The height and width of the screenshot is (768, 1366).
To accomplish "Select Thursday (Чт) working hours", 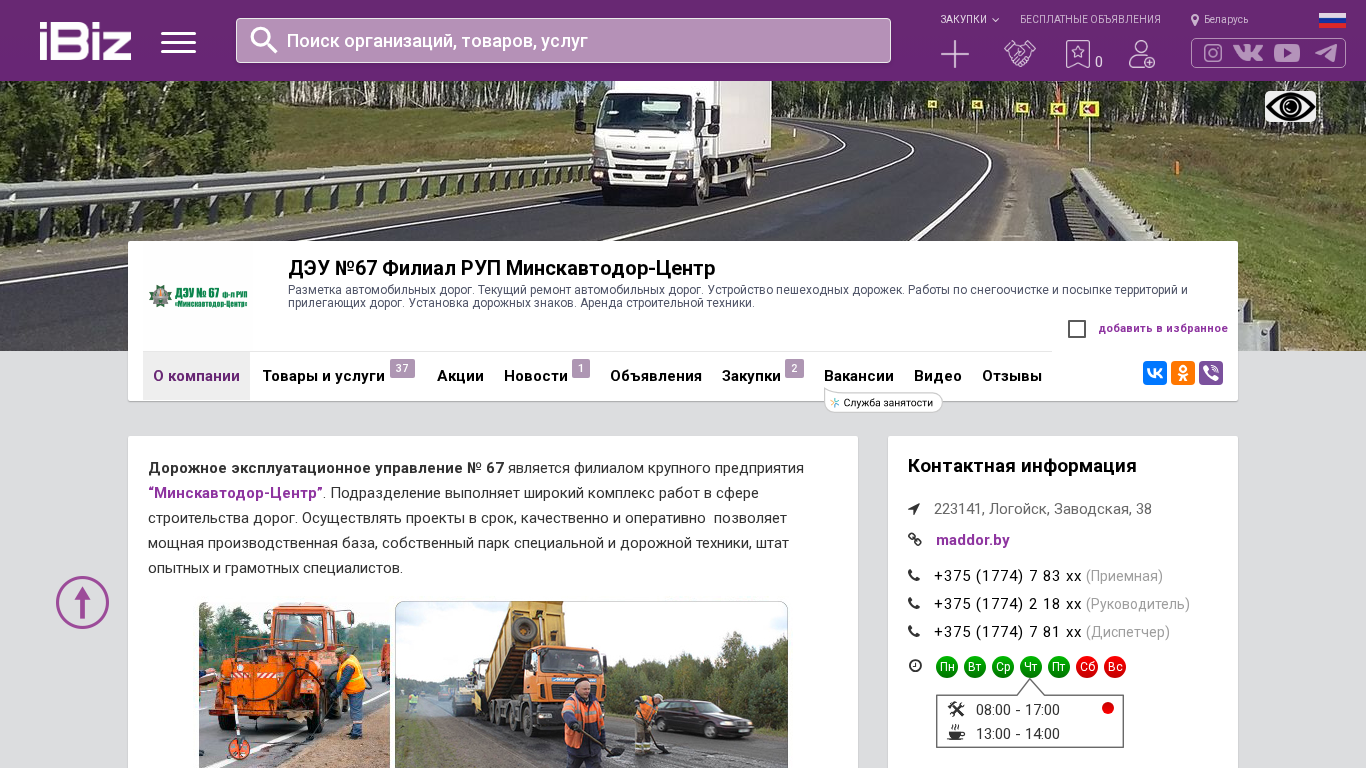I will pyautogui.click(x=1031, y=667).
